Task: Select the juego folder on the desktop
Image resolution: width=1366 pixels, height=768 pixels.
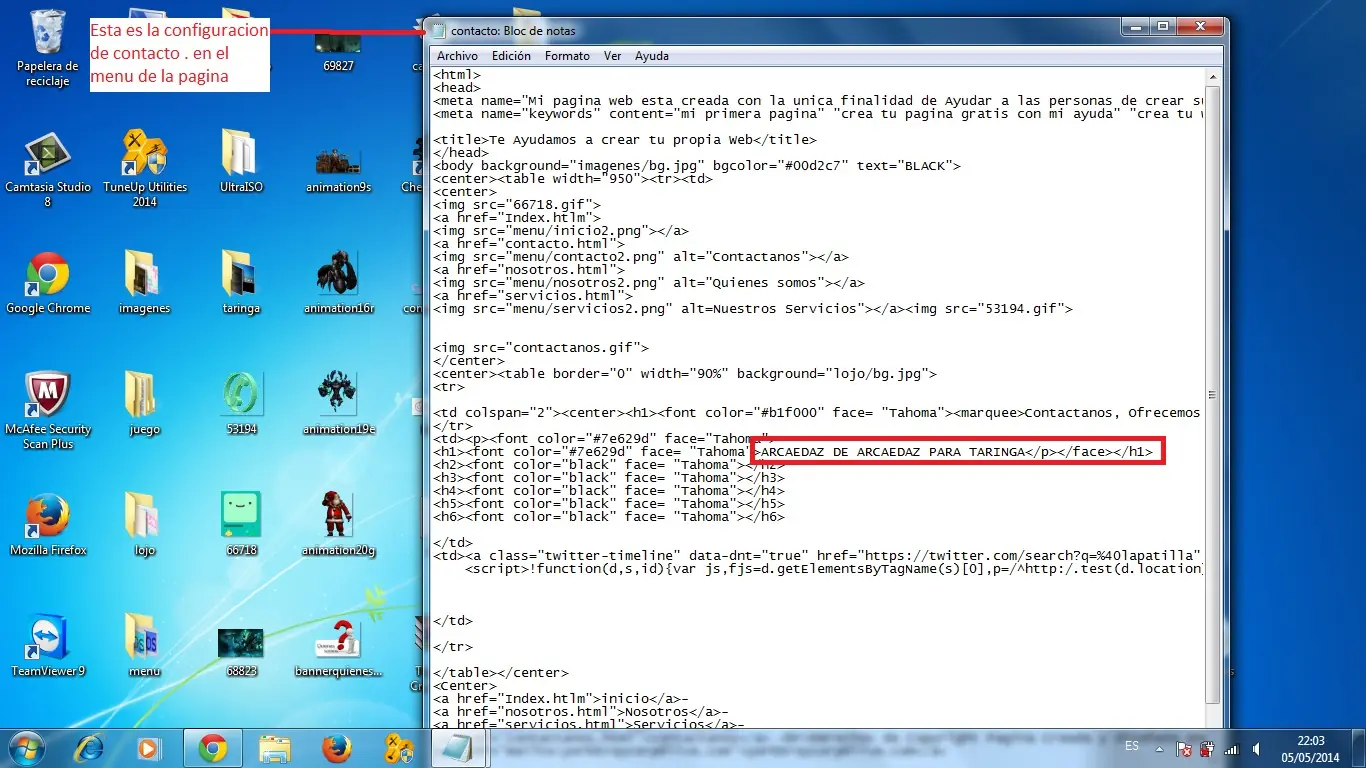Action: tap(144, 404)
